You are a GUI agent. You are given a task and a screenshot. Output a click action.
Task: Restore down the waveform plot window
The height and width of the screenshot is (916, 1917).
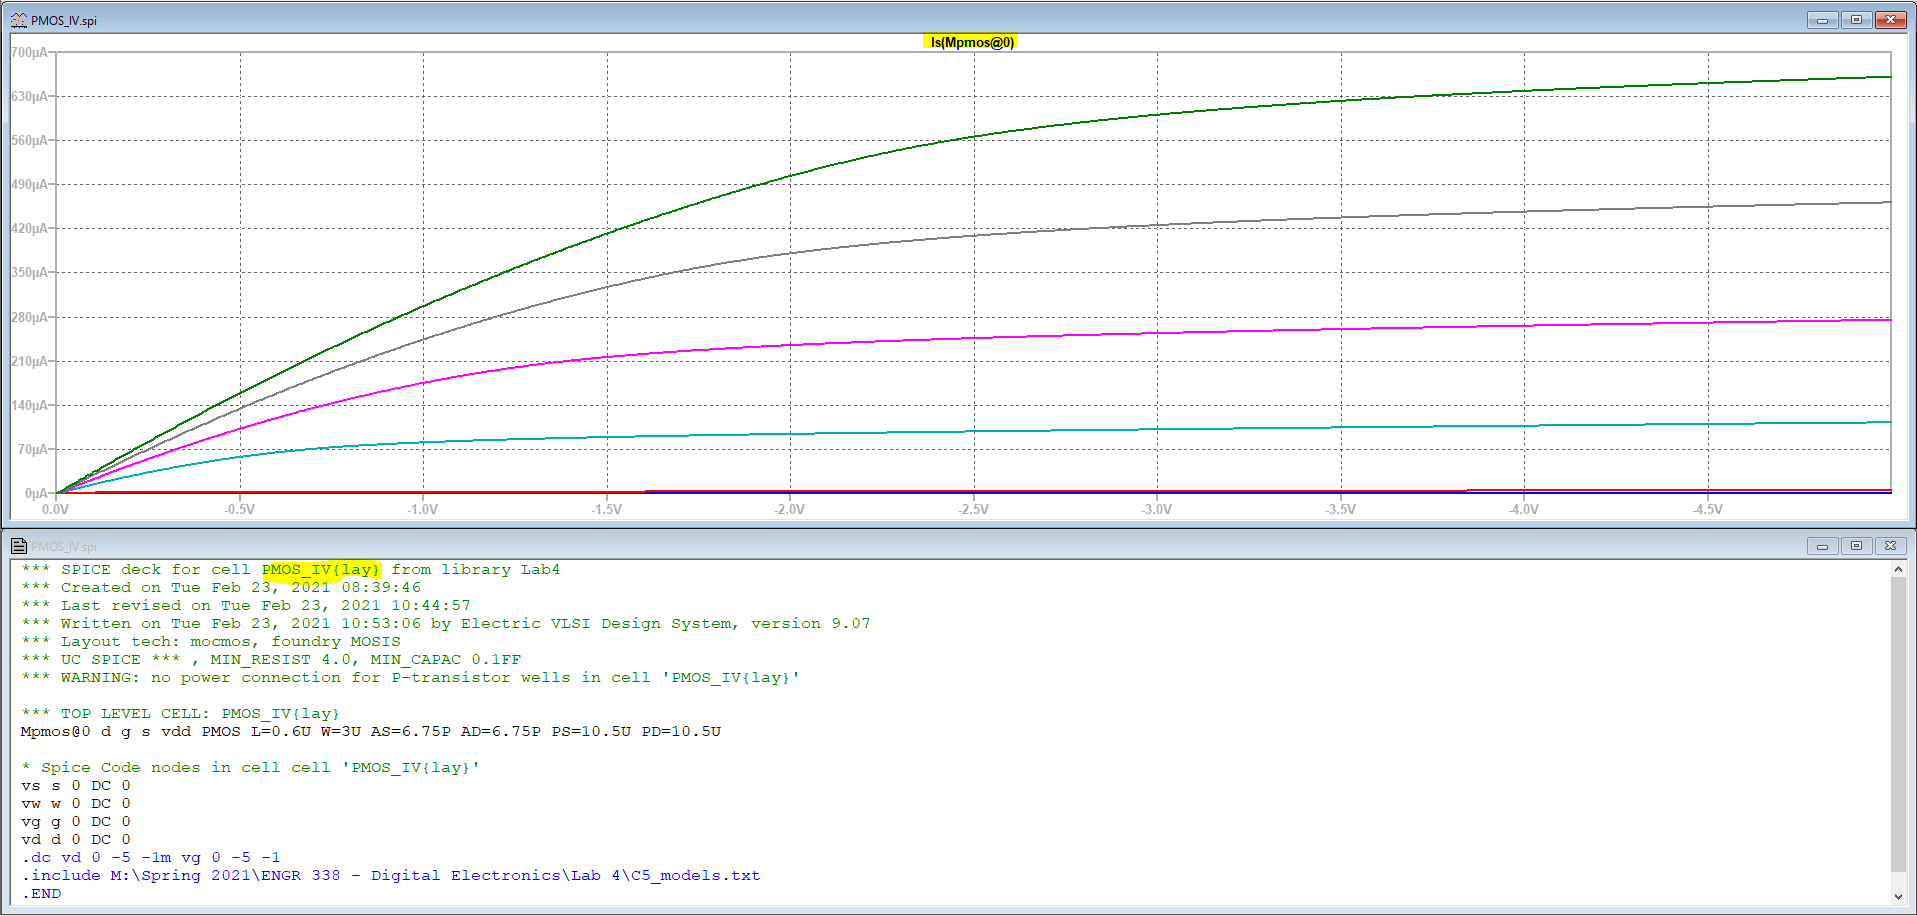[x=1856, y=20]
